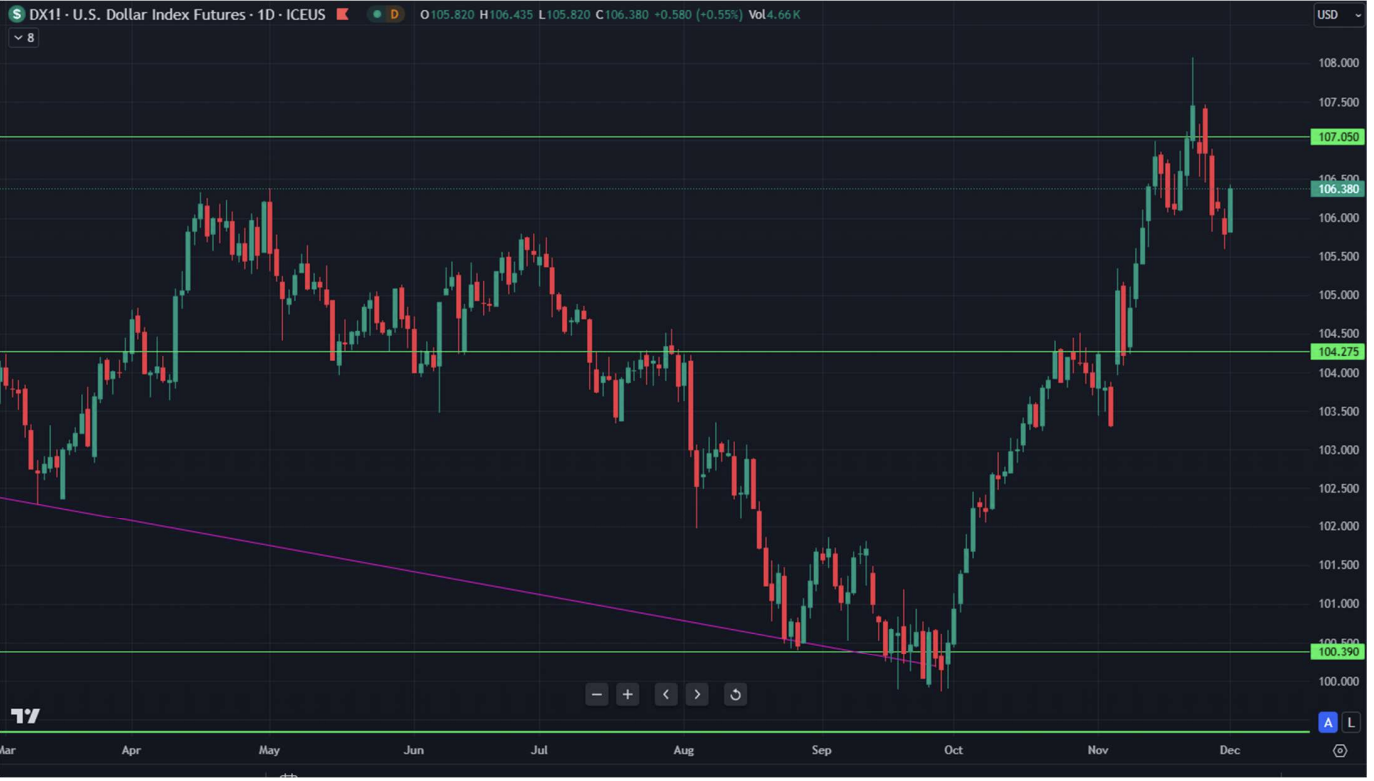The height and width of the screenshot is (781, 1374).
Task: Click the TradingView logo
Action: coord(26,716)
